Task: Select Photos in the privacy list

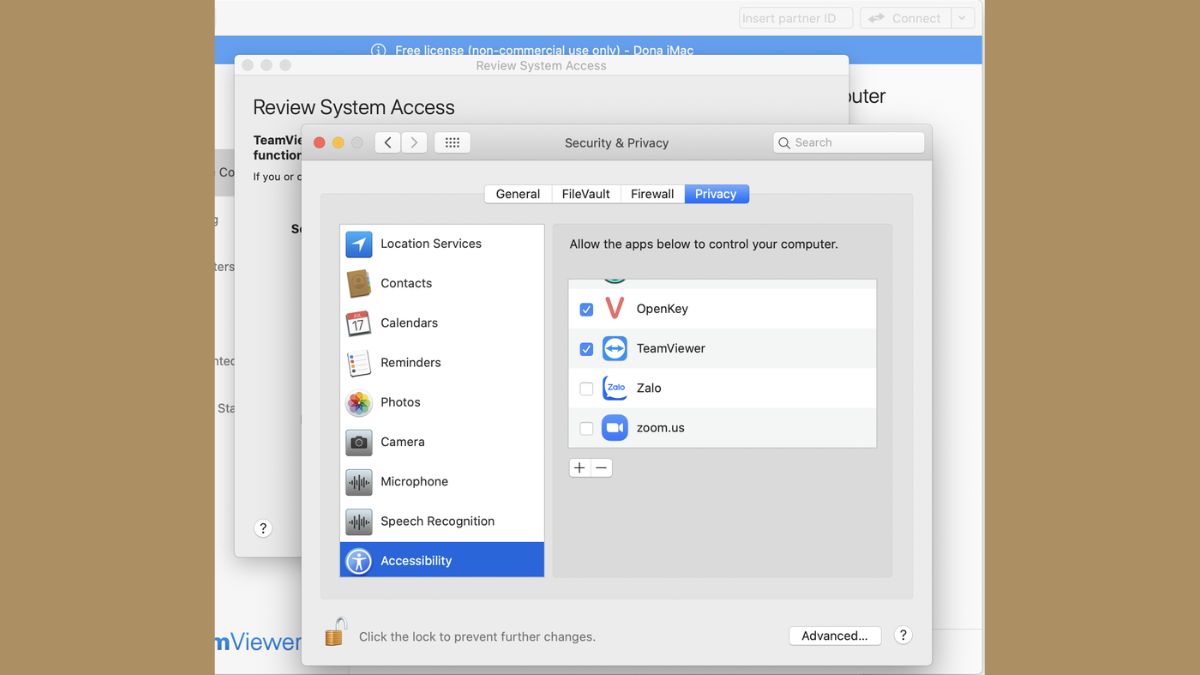Action: pos(442,402)
